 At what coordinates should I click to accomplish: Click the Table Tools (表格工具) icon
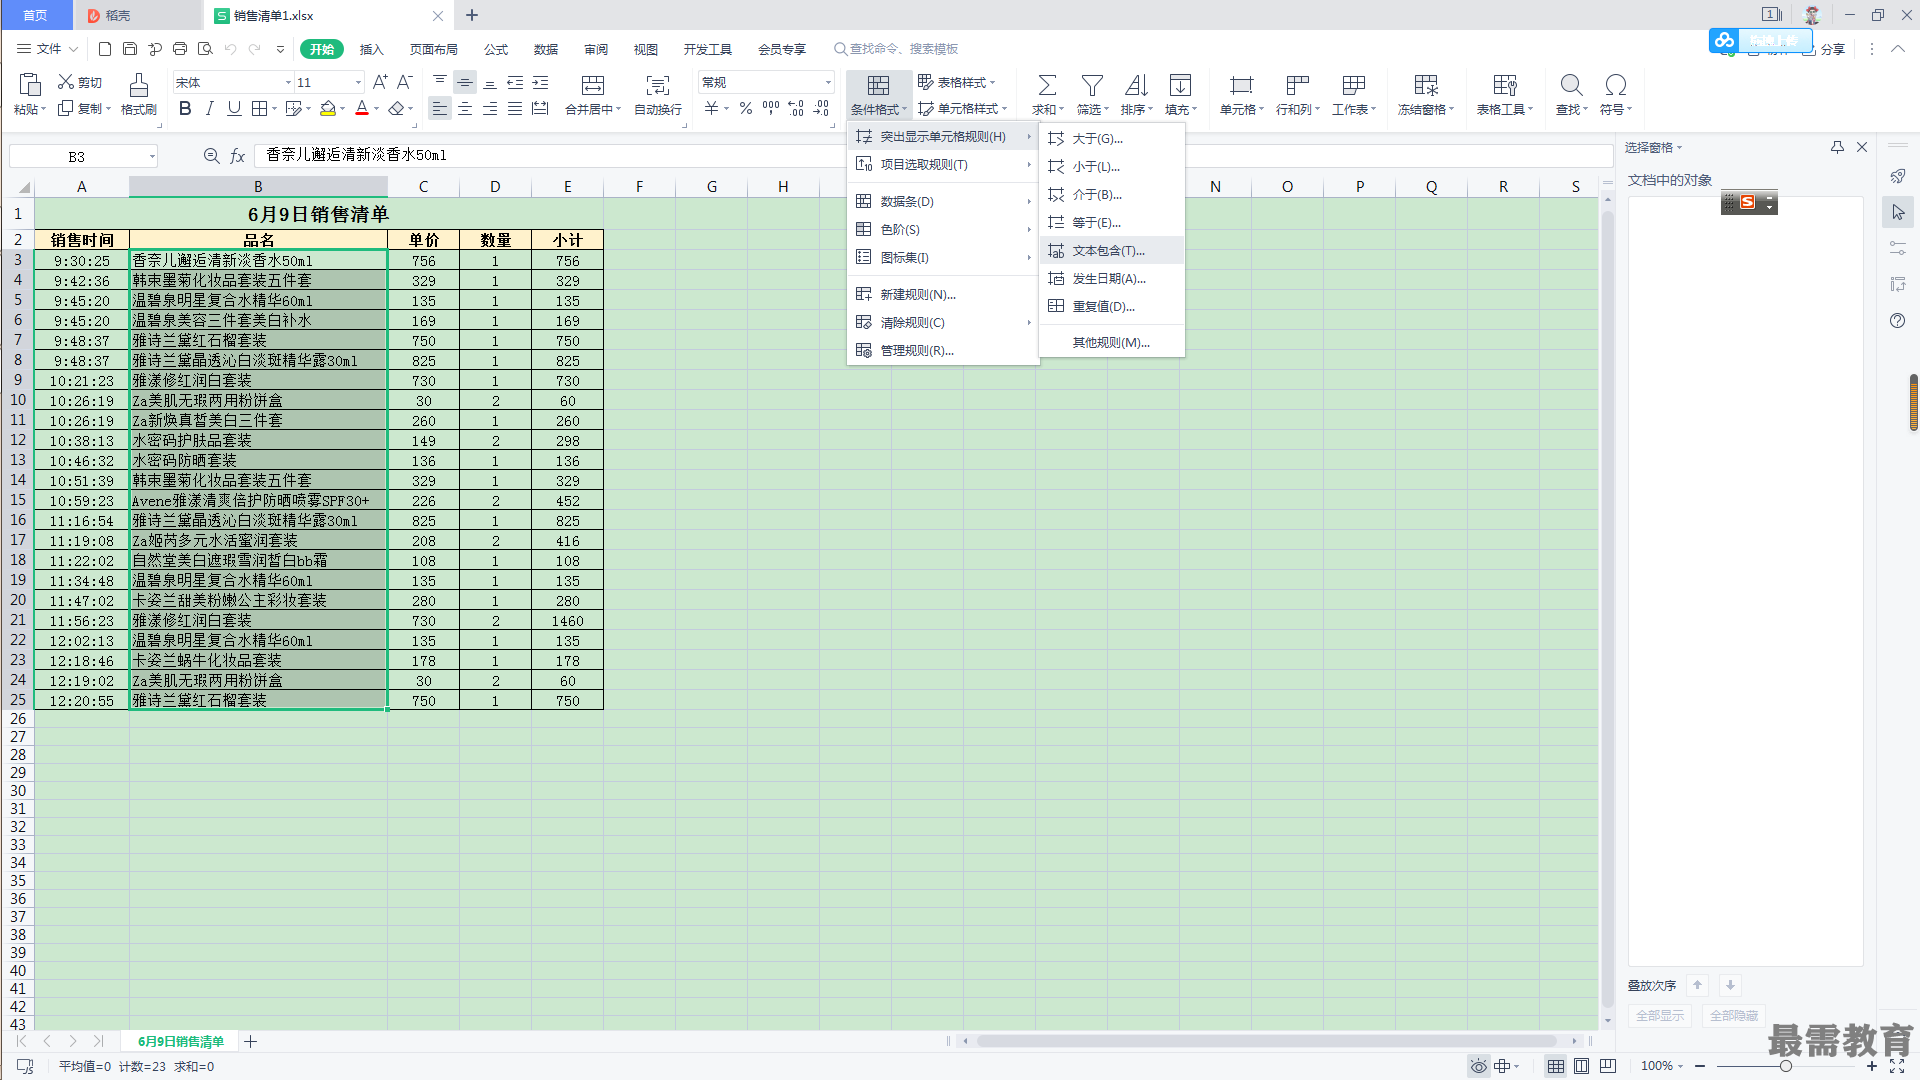1505,85
